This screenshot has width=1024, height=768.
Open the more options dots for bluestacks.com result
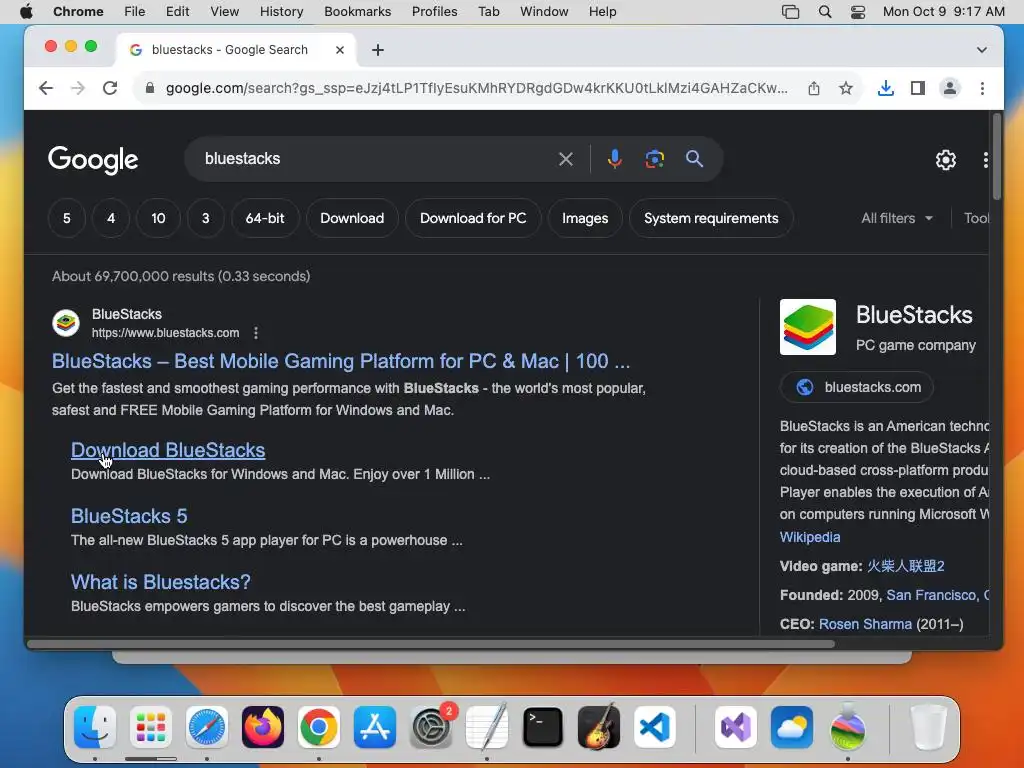point(256,333)
